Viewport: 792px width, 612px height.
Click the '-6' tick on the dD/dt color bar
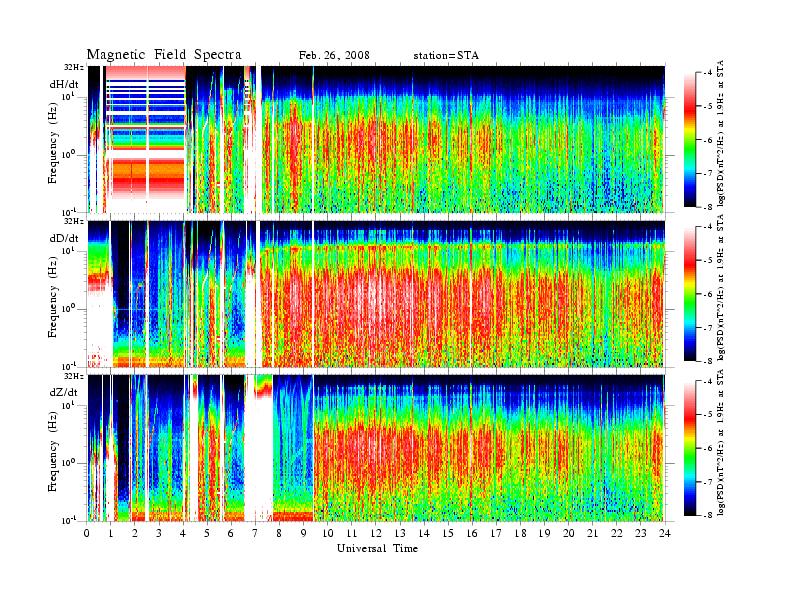pyautogui.click(x=708, y=294)
